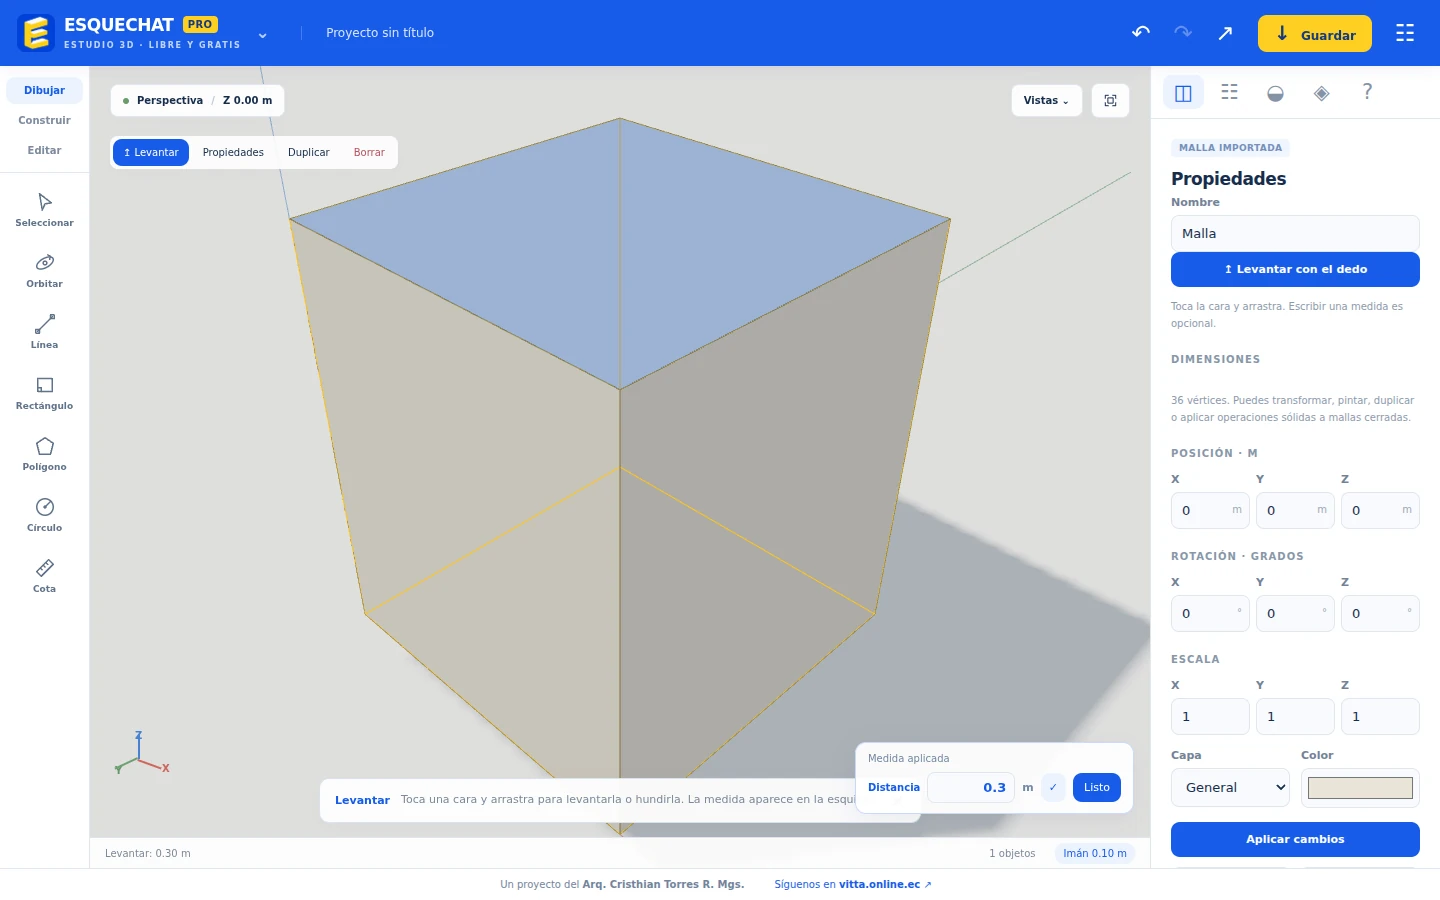Click the undo arrow icon
The height and width of the screenshot is (900, 1440).
pos(1141,33)
